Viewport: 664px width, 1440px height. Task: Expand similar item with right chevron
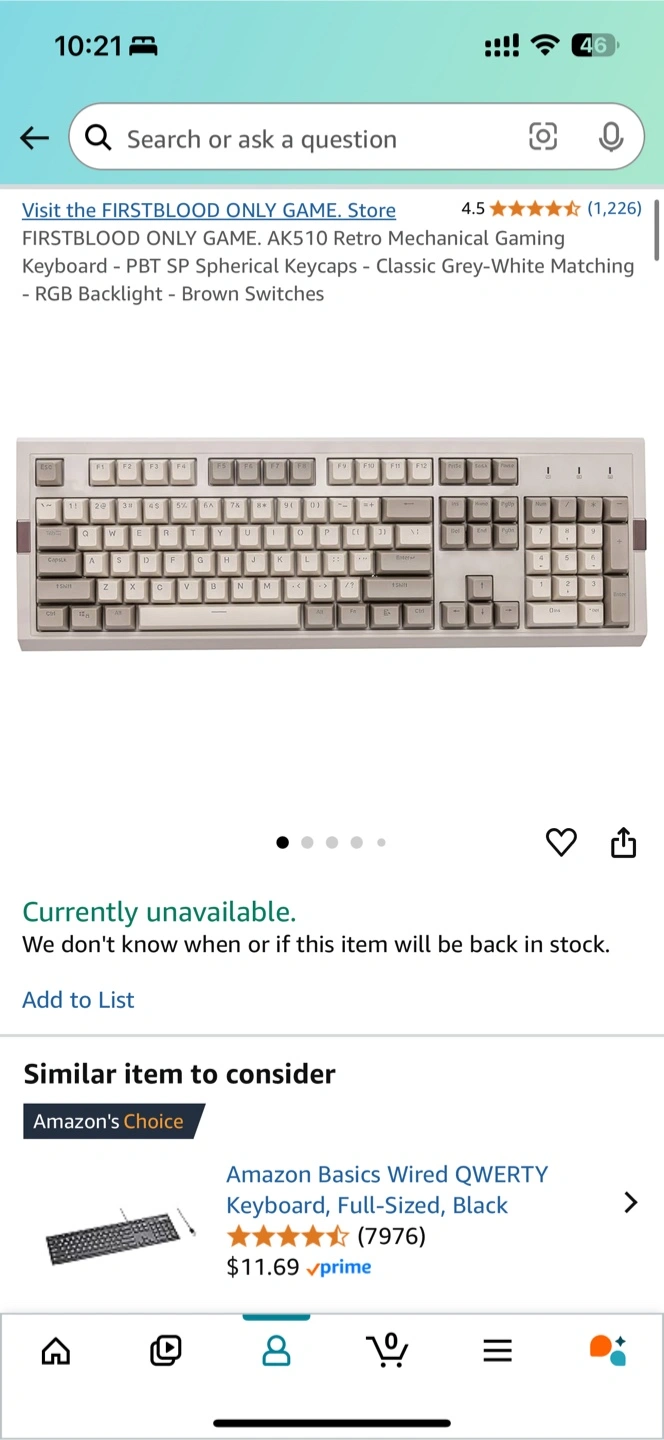(x=630, y=1203)
